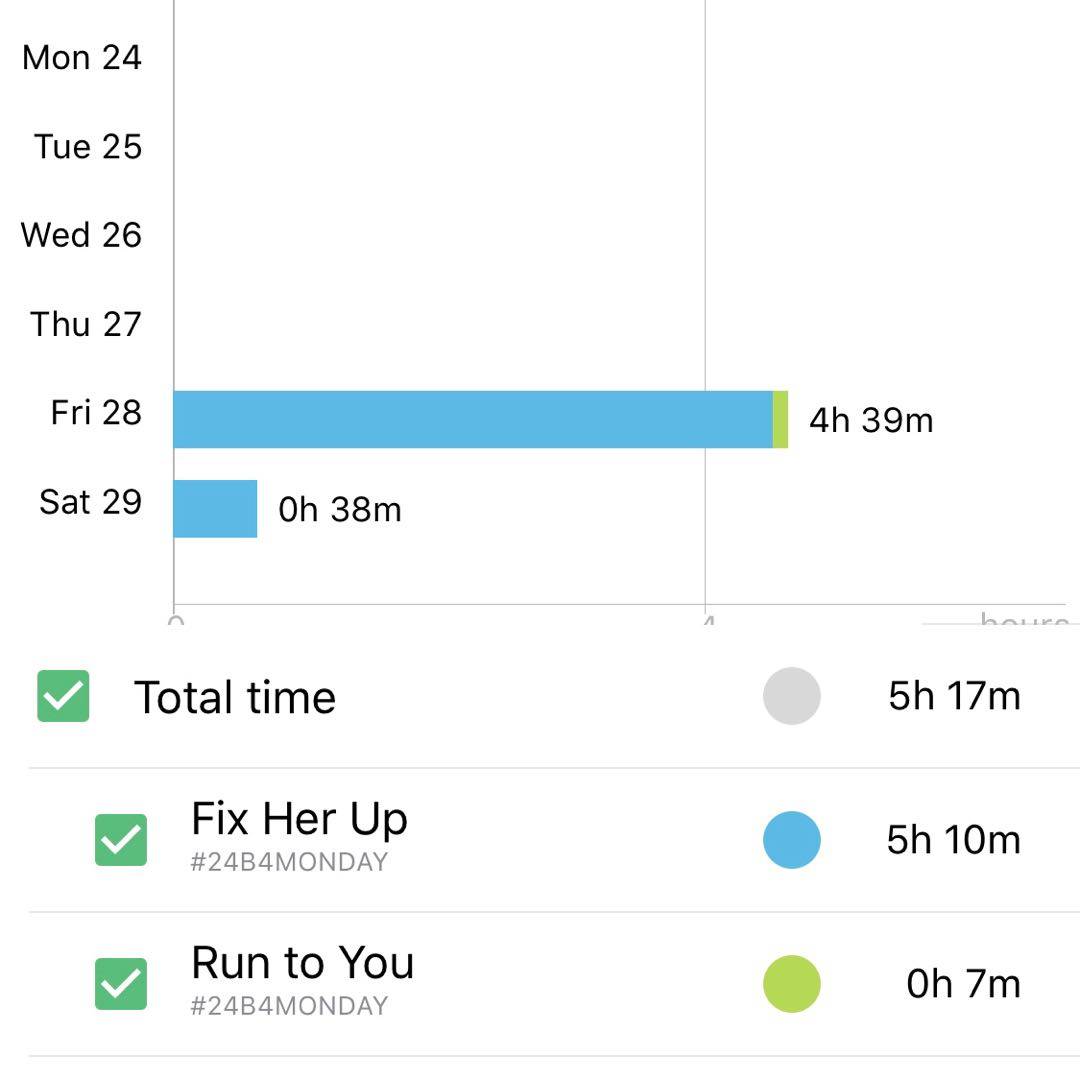Toggle the Total time checkbox
The image size is (1080, 1080).
(x=63, y=696)
